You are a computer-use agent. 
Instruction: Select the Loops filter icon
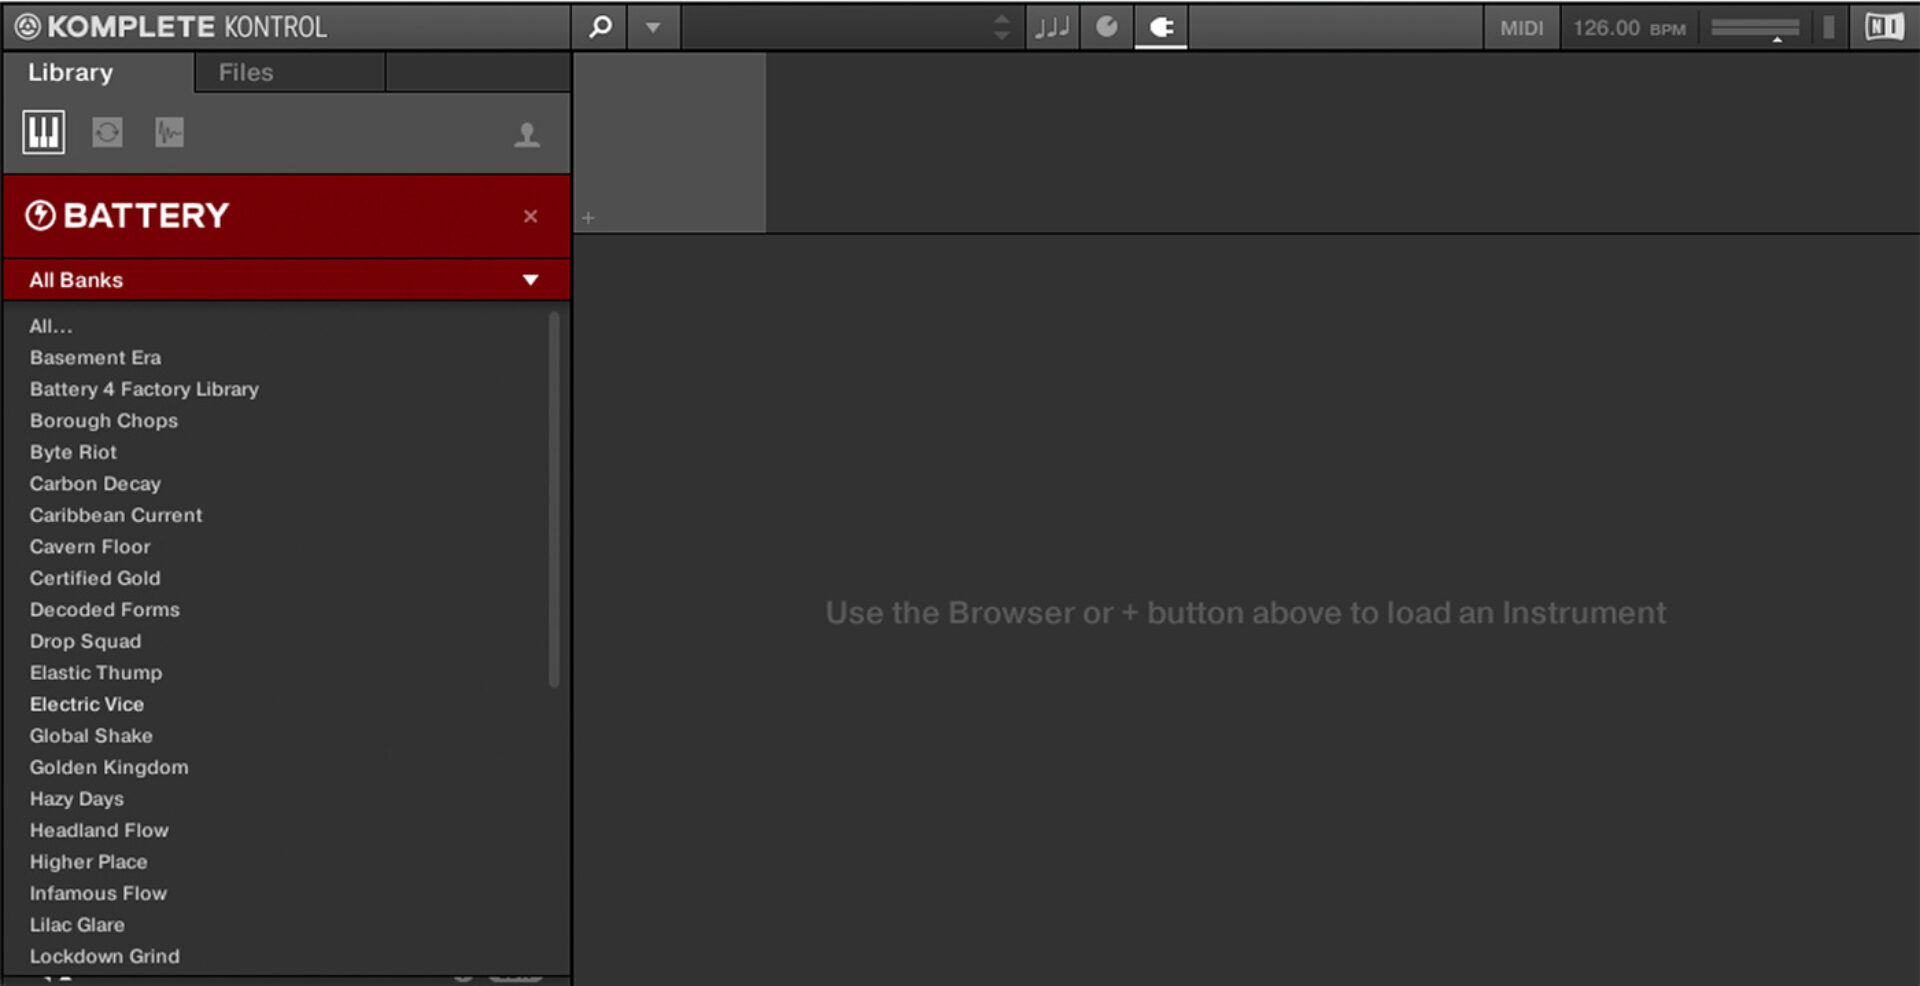(x=107, y=132)
